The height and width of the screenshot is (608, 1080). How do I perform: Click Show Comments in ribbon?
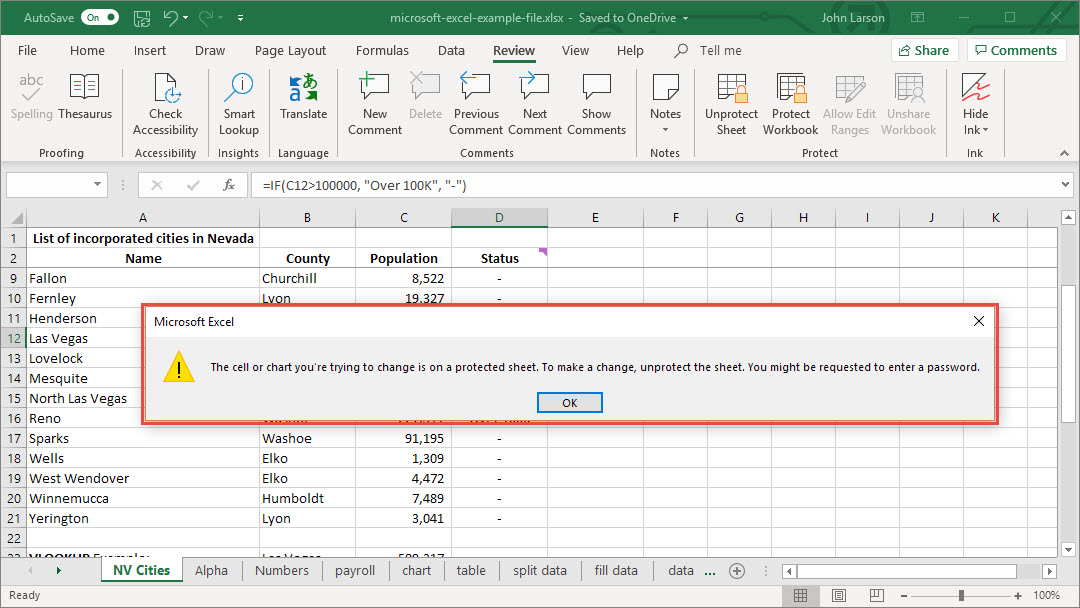[596, 104]
